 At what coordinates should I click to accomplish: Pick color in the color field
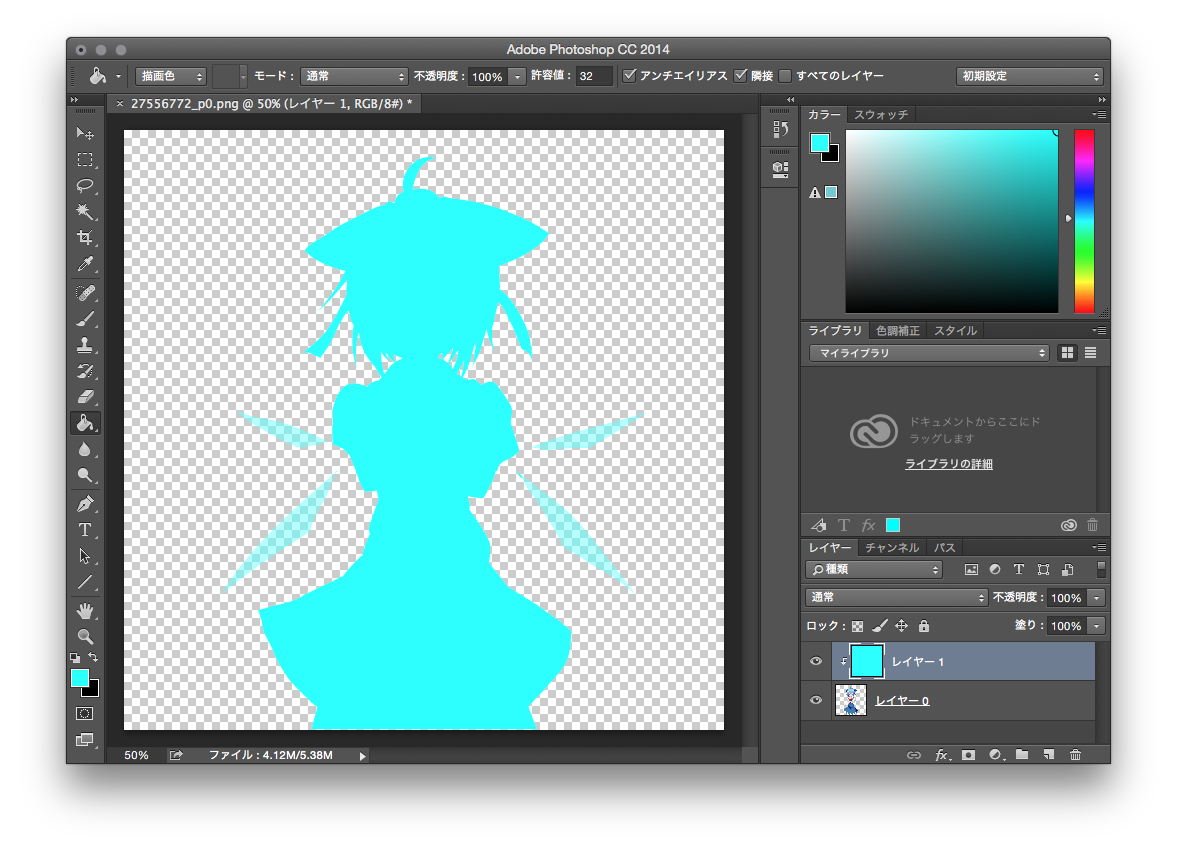[951, 221]
